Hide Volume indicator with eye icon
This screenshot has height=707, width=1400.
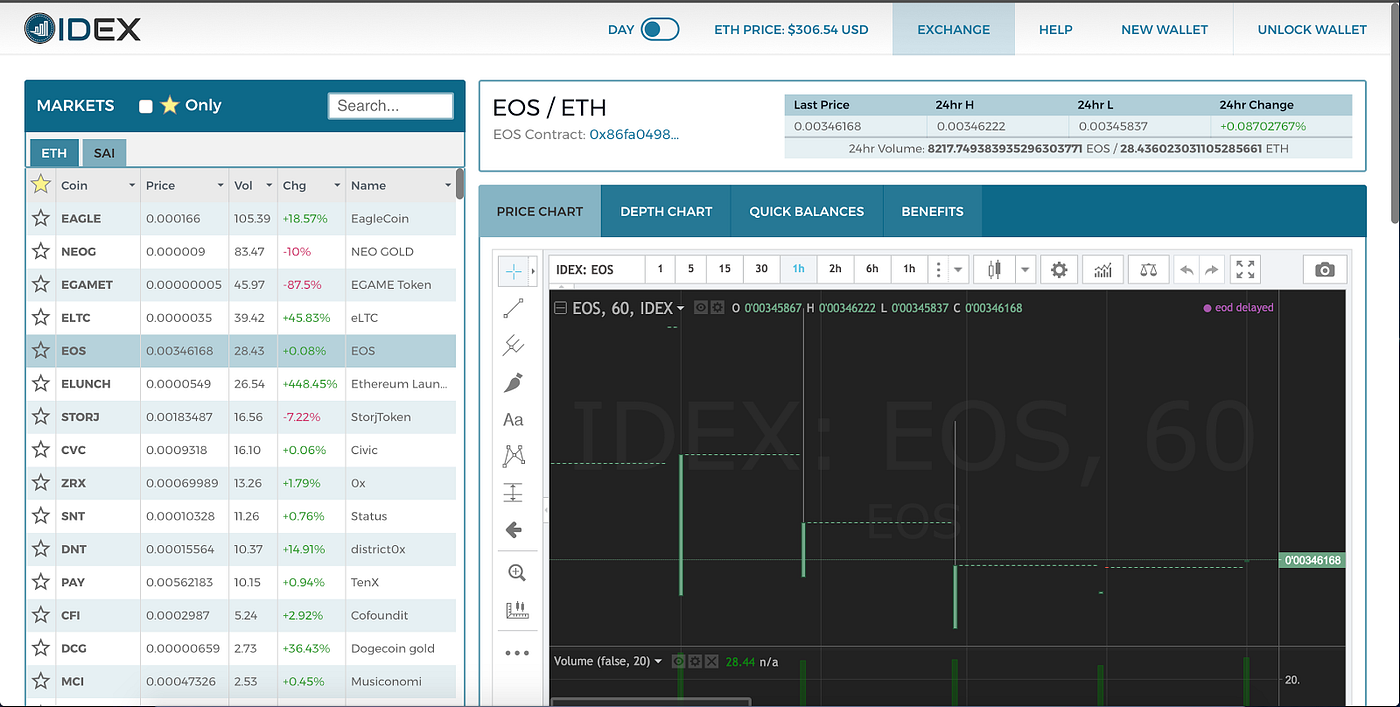679,661
